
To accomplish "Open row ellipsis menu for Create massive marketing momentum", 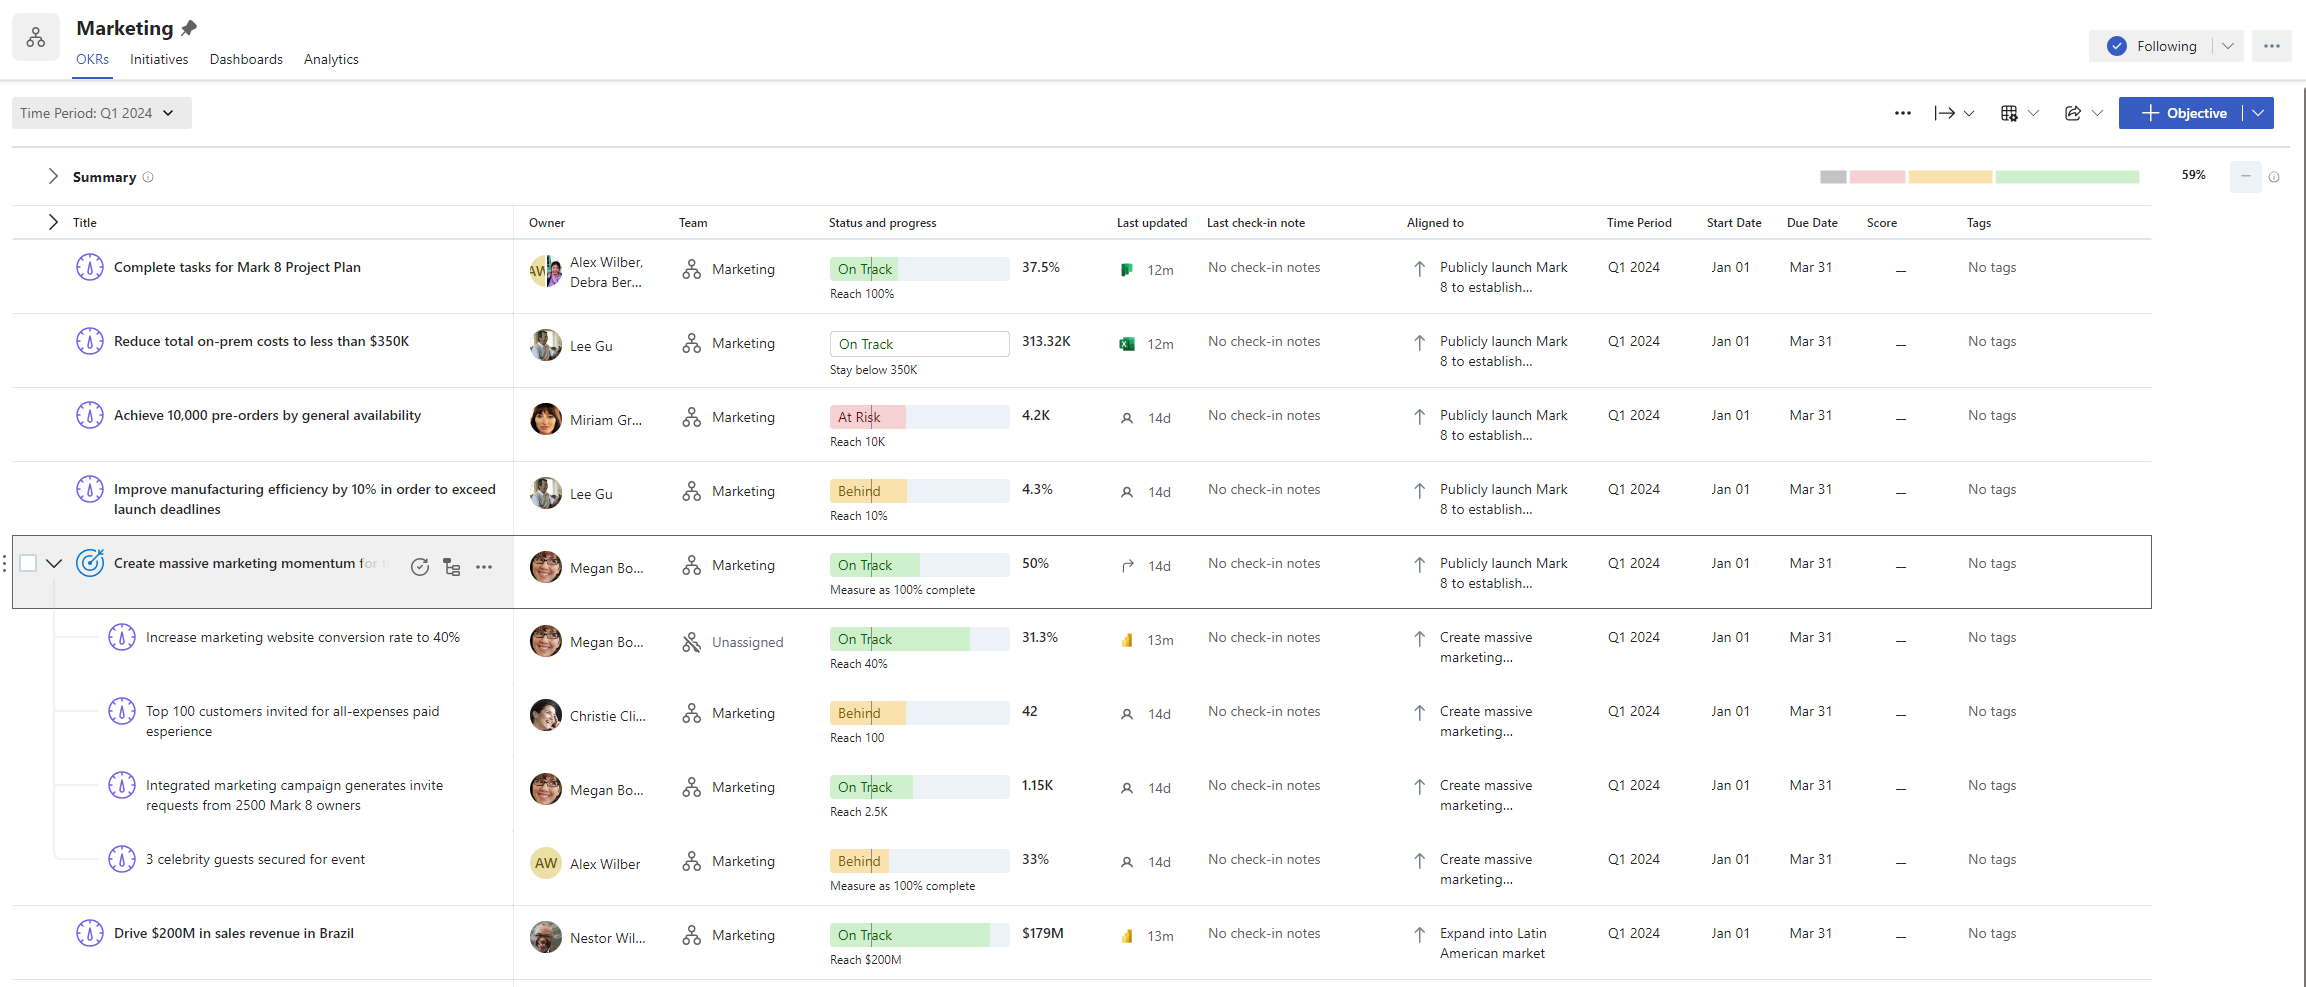I will [x=484, y=567].
